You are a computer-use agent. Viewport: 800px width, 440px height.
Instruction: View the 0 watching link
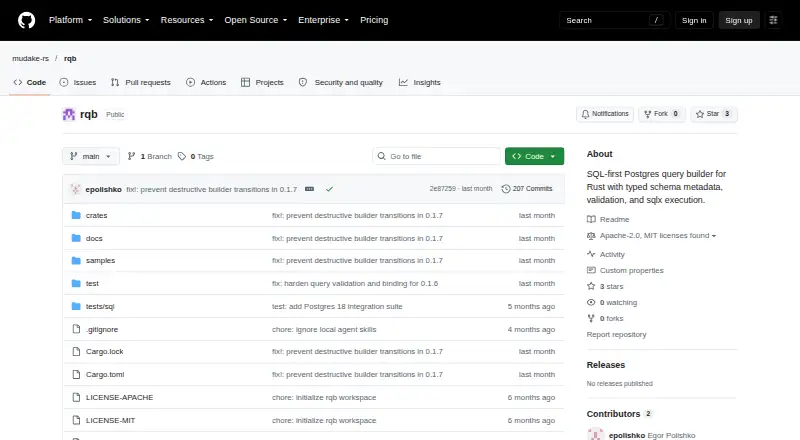pos(612,302)
